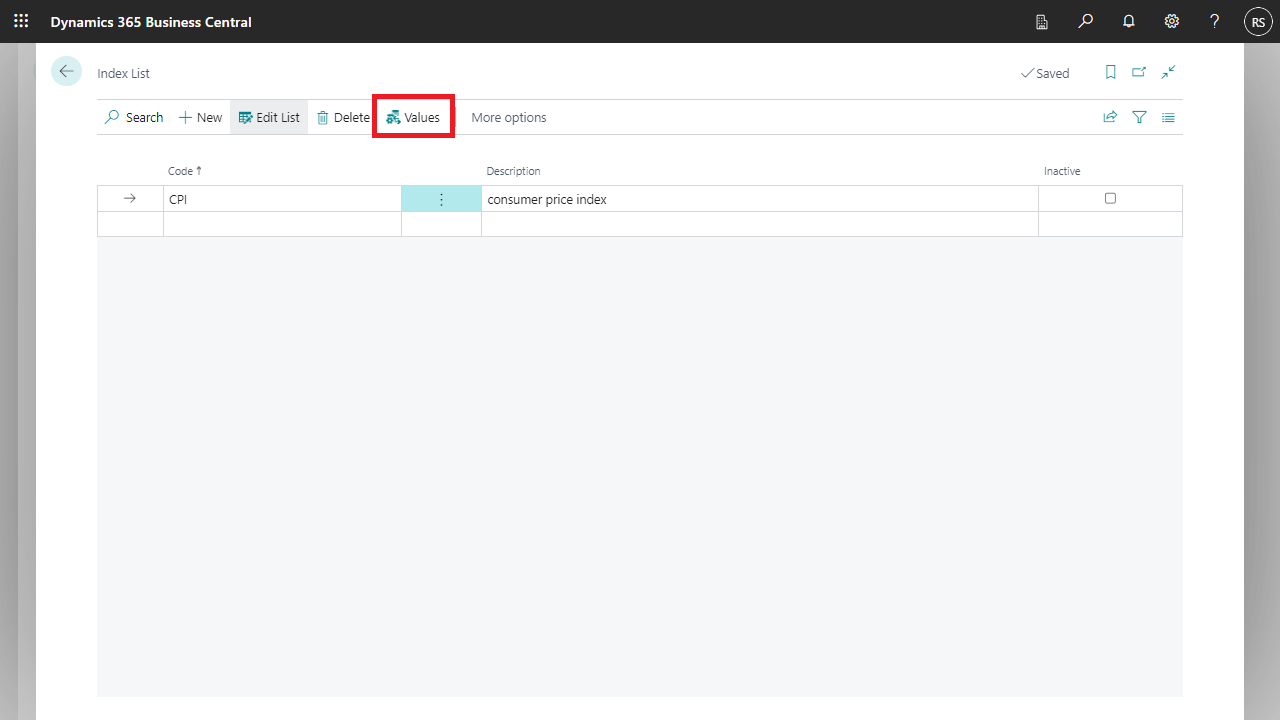1280x720 pixels.
Task: Click Values action
Action: 413,118
